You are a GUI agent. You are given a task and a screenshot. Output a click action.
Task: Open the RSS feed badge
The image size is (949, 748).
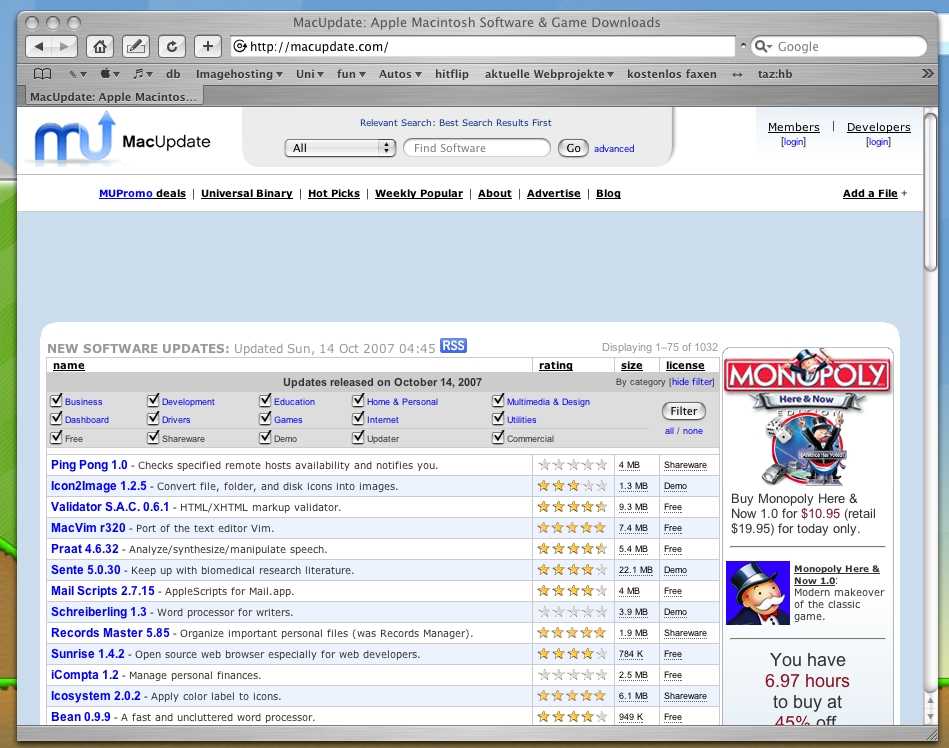(453, 346)
